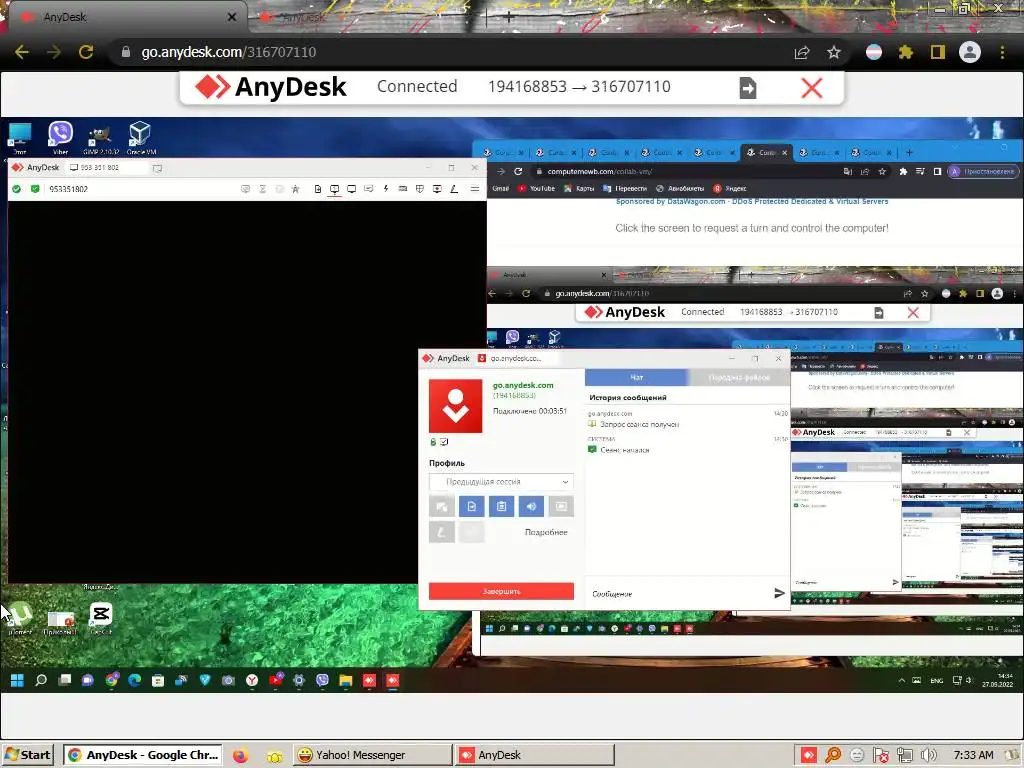Open Viber desktop shortcut

click(x=60, y=138)
